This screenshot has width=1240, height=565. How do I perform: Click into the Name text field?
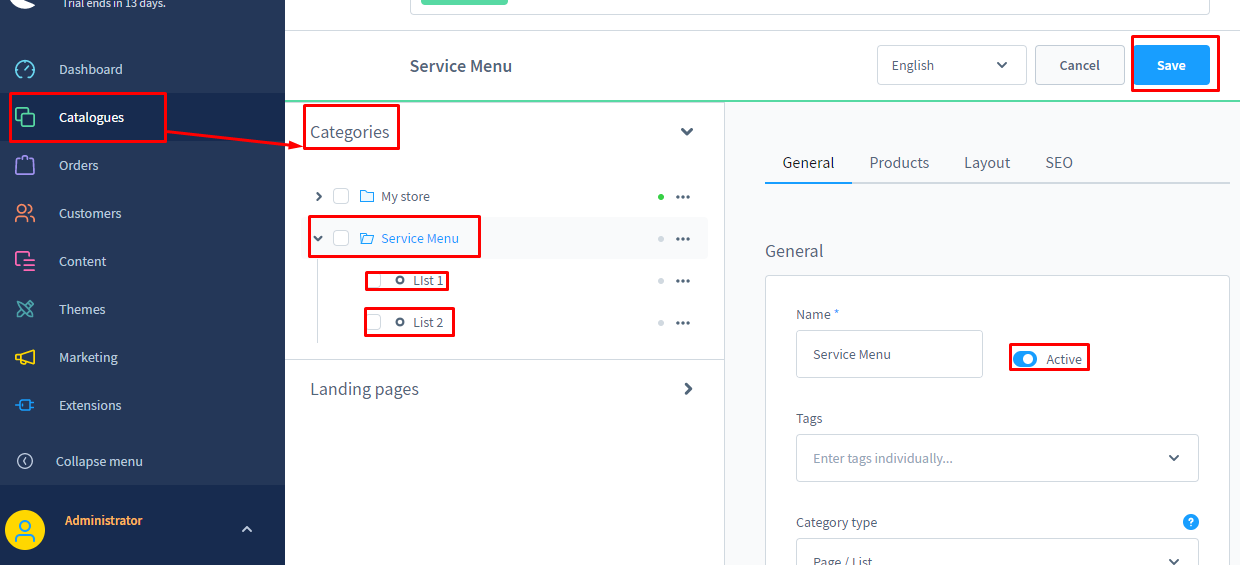(x=889, y=354)
